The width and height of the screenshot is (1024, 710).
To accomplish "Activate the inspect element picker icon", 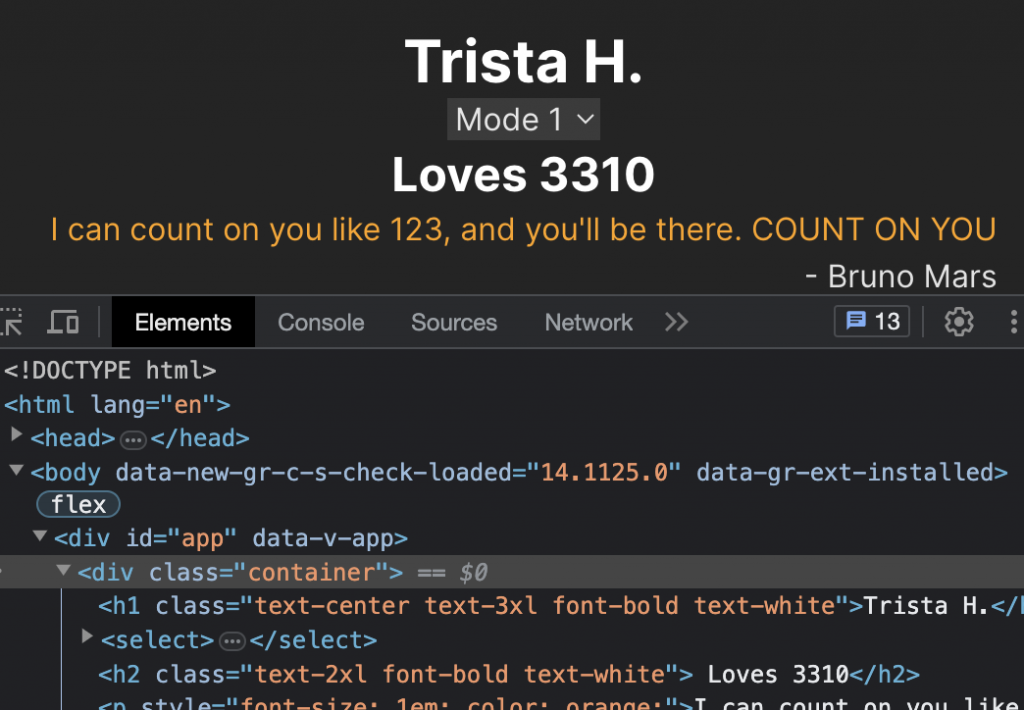I will coord(10,321).
